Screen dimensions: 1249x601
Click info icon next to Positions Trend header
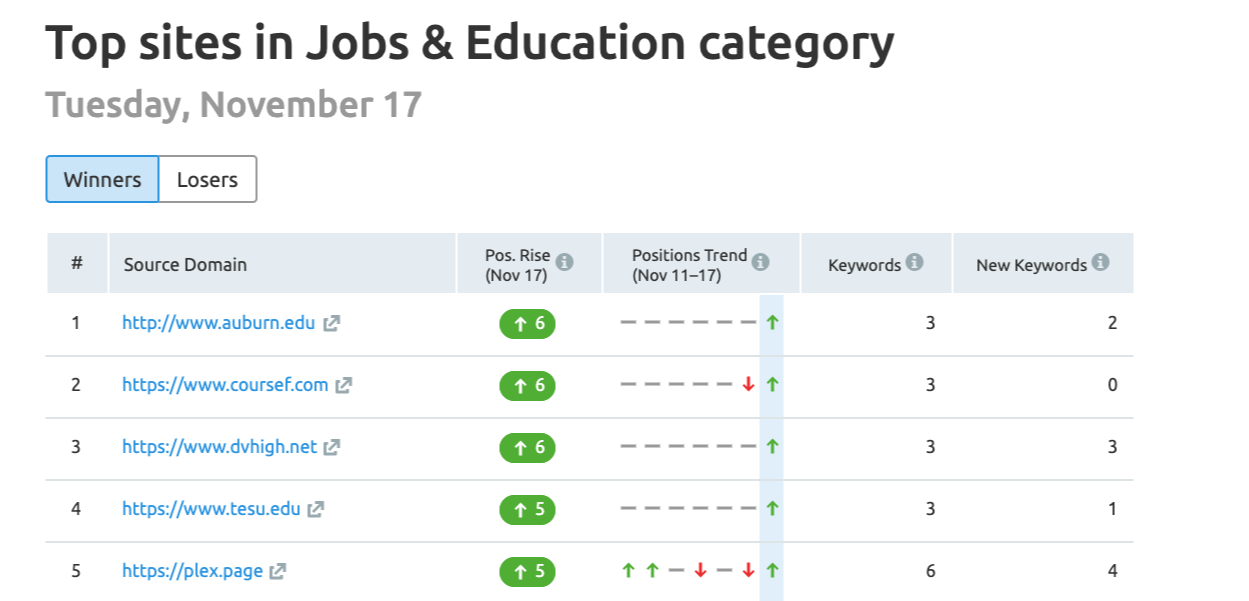pos(761,263)
